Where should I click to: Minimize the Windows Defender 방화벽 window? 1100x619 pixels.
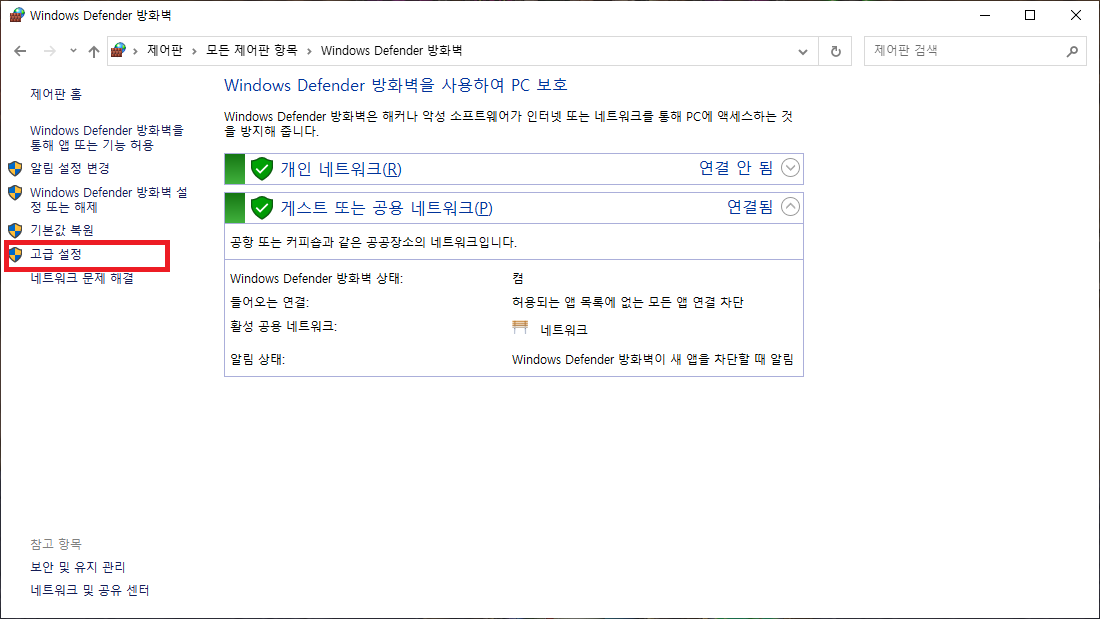[x=985, y=15]
